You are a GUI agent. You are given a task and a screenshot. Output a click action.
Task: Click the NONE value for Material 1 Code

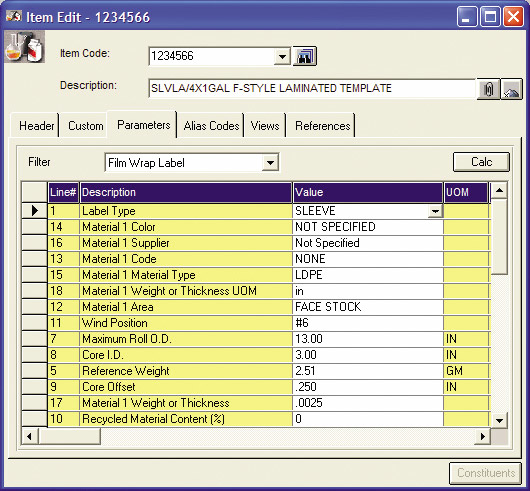click(368, 259)
